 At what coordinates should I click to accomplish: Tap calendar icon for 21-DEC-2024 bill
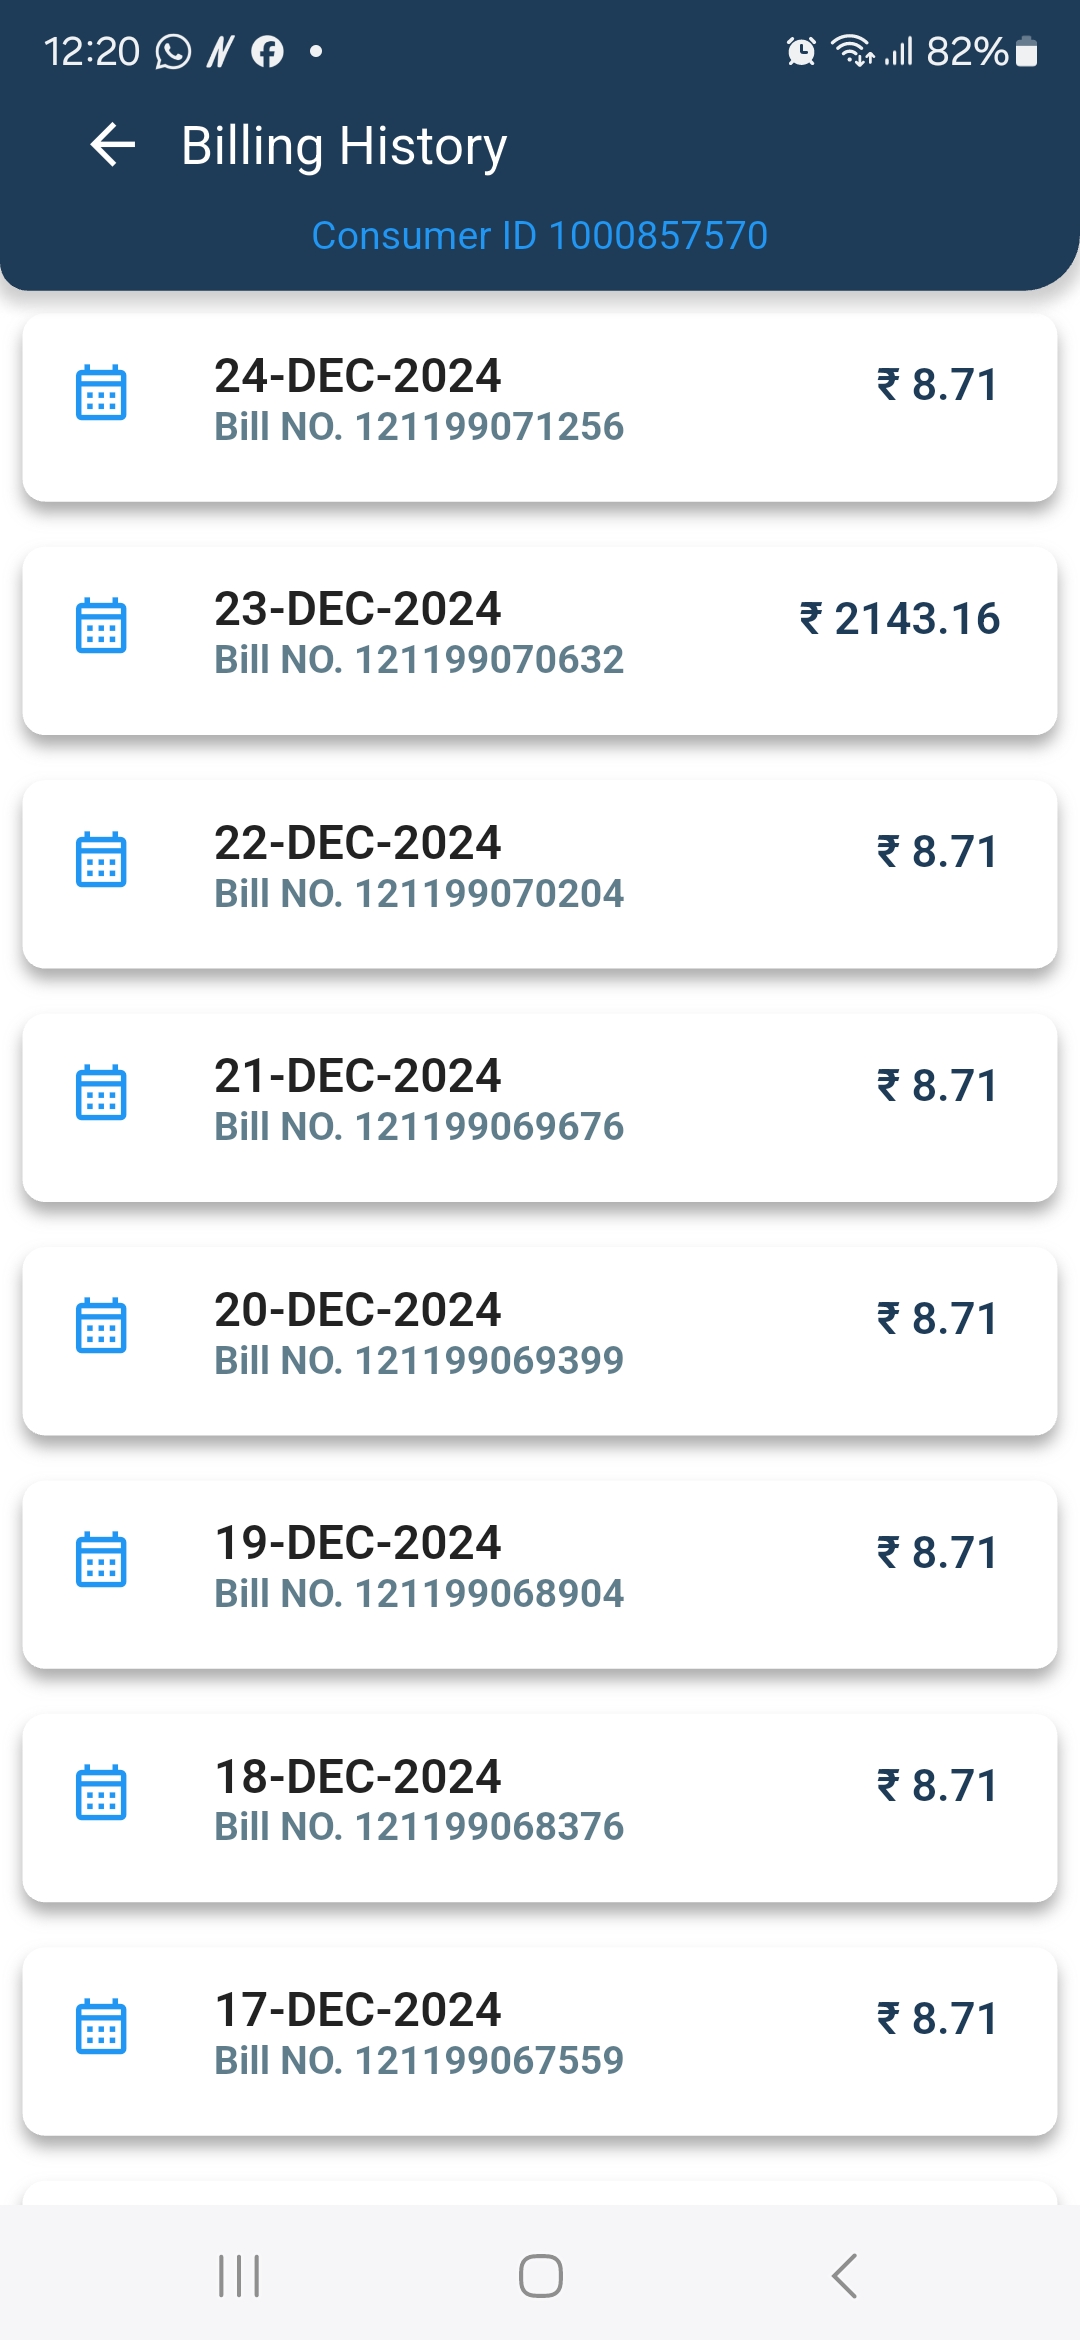coord(101,1093)
